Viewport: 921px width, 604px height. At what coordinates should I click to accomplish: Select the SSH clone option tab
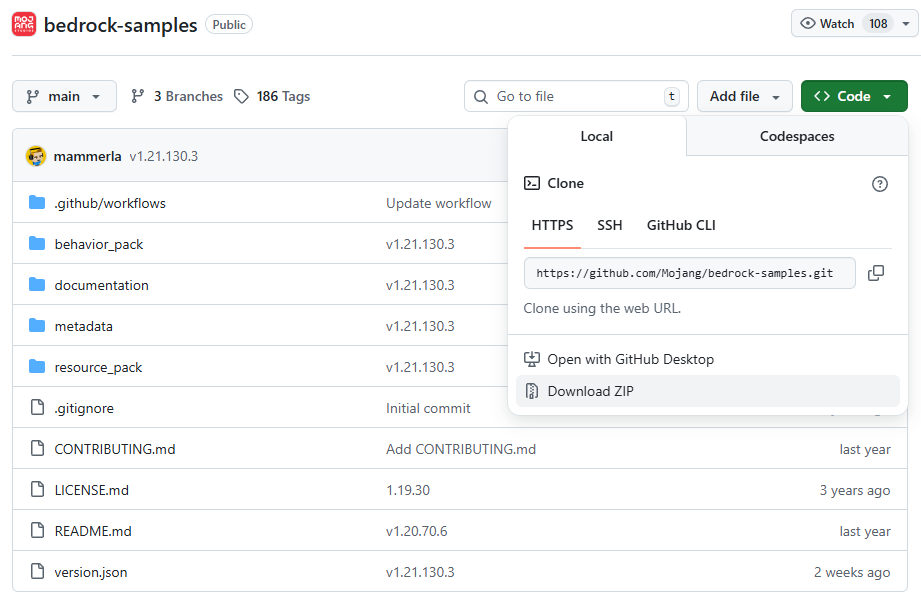pos(609,225)
